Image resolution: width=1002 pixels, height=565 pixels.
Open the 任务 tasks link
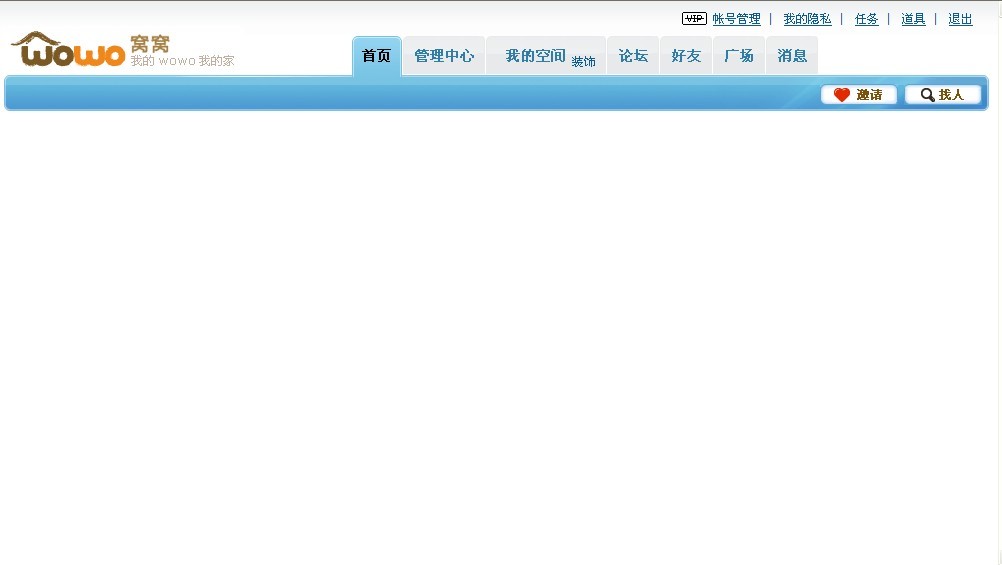[867, 19]
